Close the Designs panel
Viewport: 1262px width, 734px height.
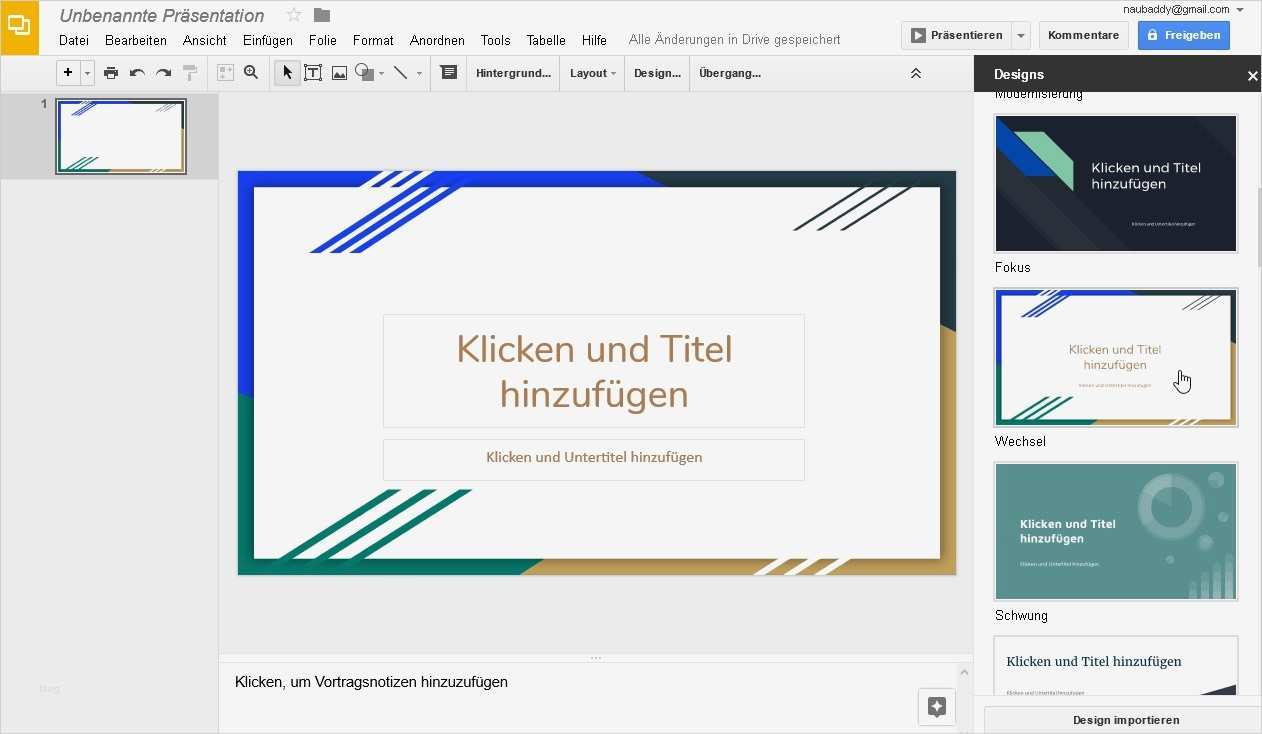(1252, 76)
